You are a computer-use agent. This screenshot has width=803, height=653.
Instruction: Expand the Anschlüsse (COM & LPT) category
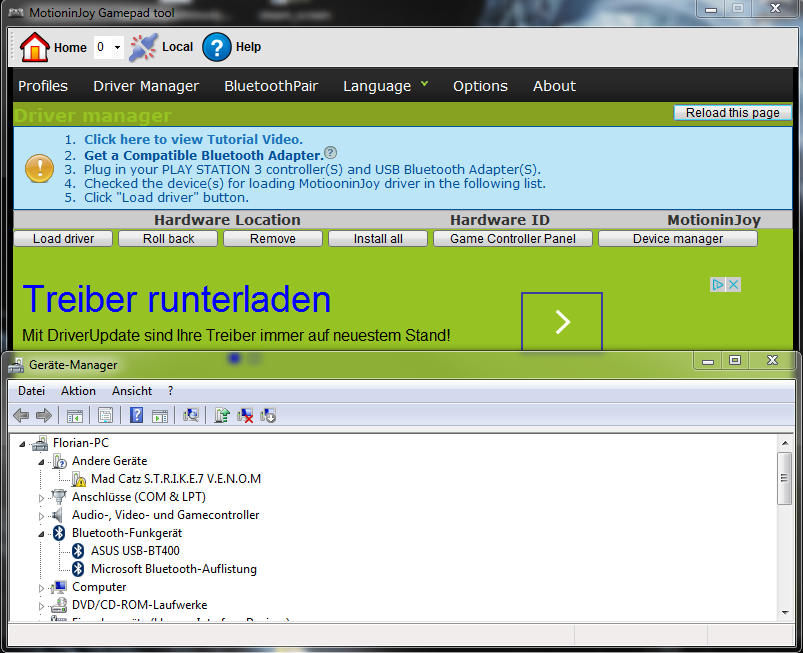(x=41, y=497)
